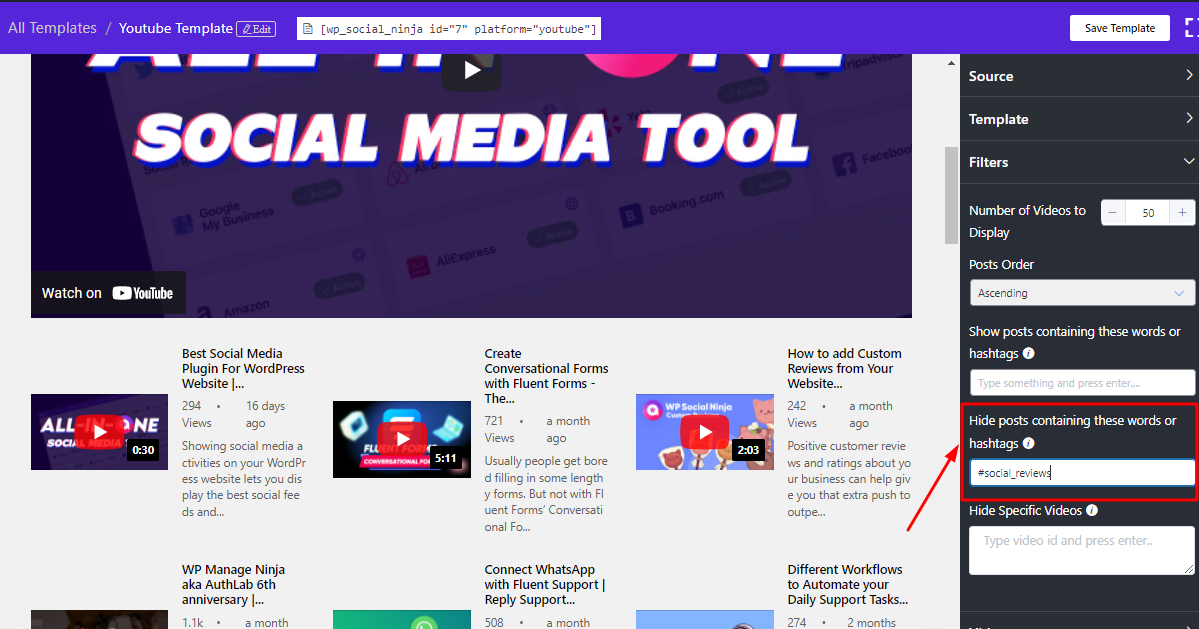This screenshot has width=1199, height=629.
Task: Click the Watch on YouTube link
Action: click(x=108, y=293)
